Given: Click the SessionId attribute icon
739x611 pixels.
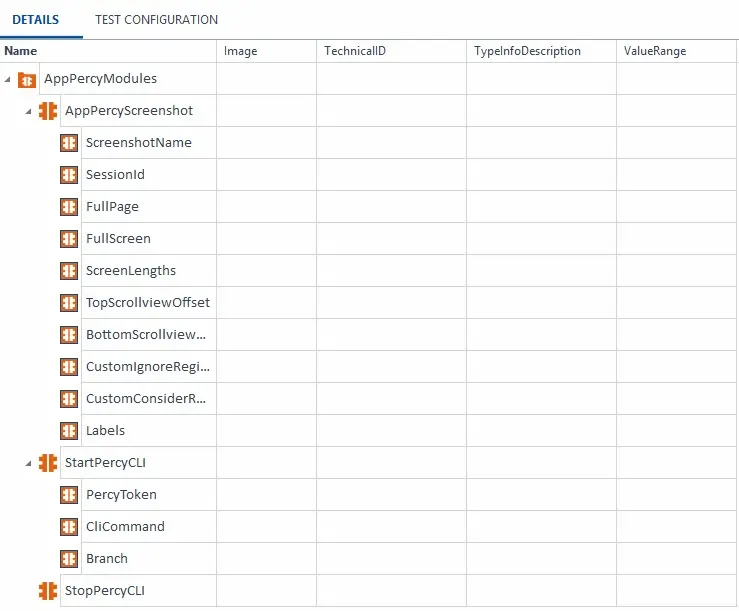Looking at the screenshot, I should click(69, 175).
